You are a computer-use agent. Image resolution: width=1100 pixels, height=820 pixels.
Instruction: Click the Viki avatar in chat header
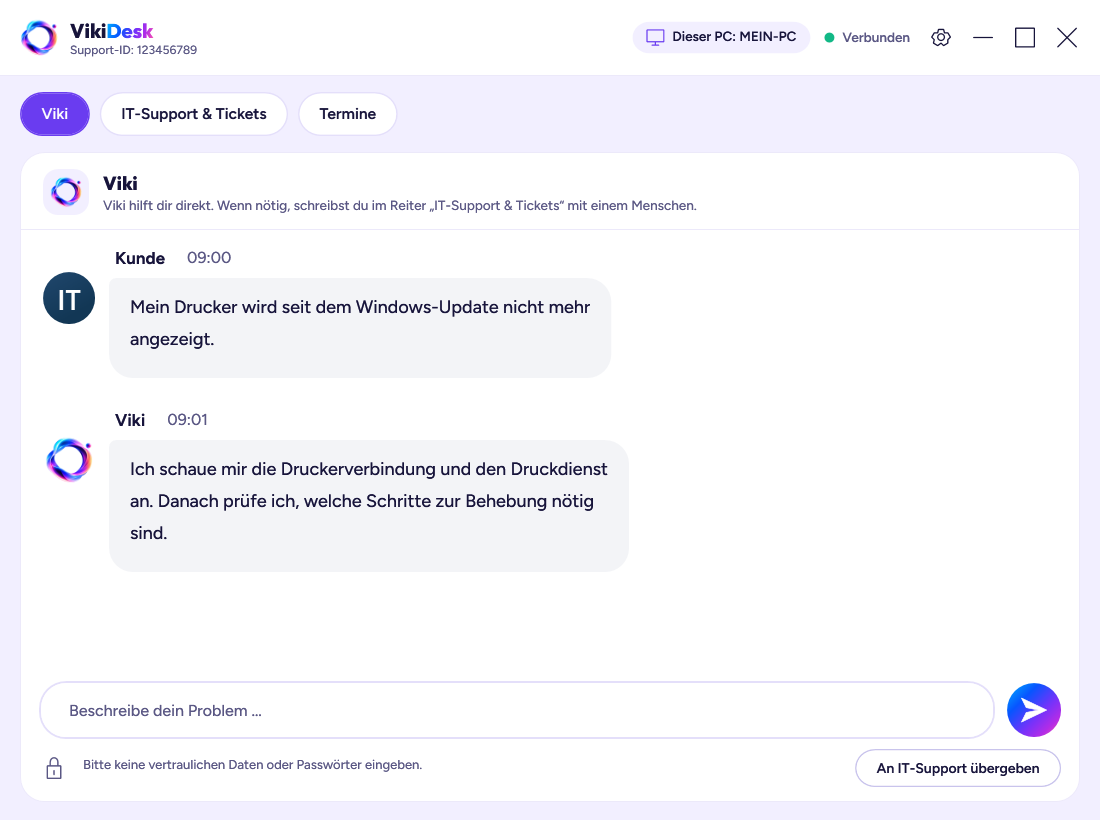click(66, 191)
